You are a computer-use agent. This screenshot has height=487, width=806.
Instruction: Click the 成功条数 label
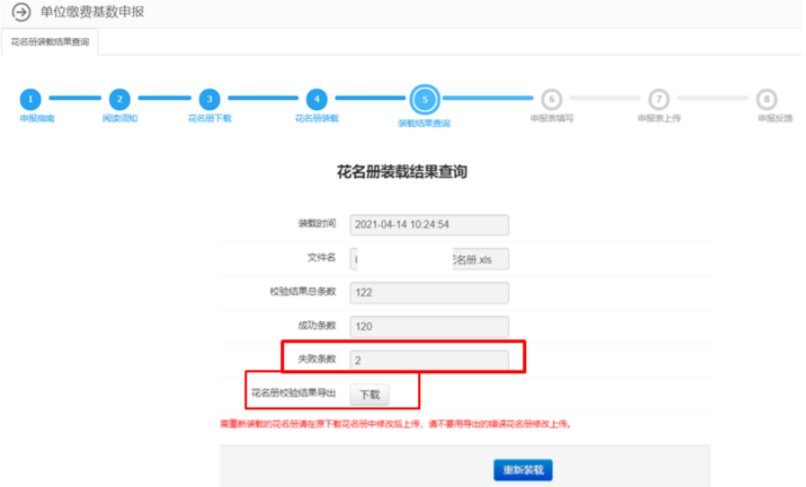(317, 325)
